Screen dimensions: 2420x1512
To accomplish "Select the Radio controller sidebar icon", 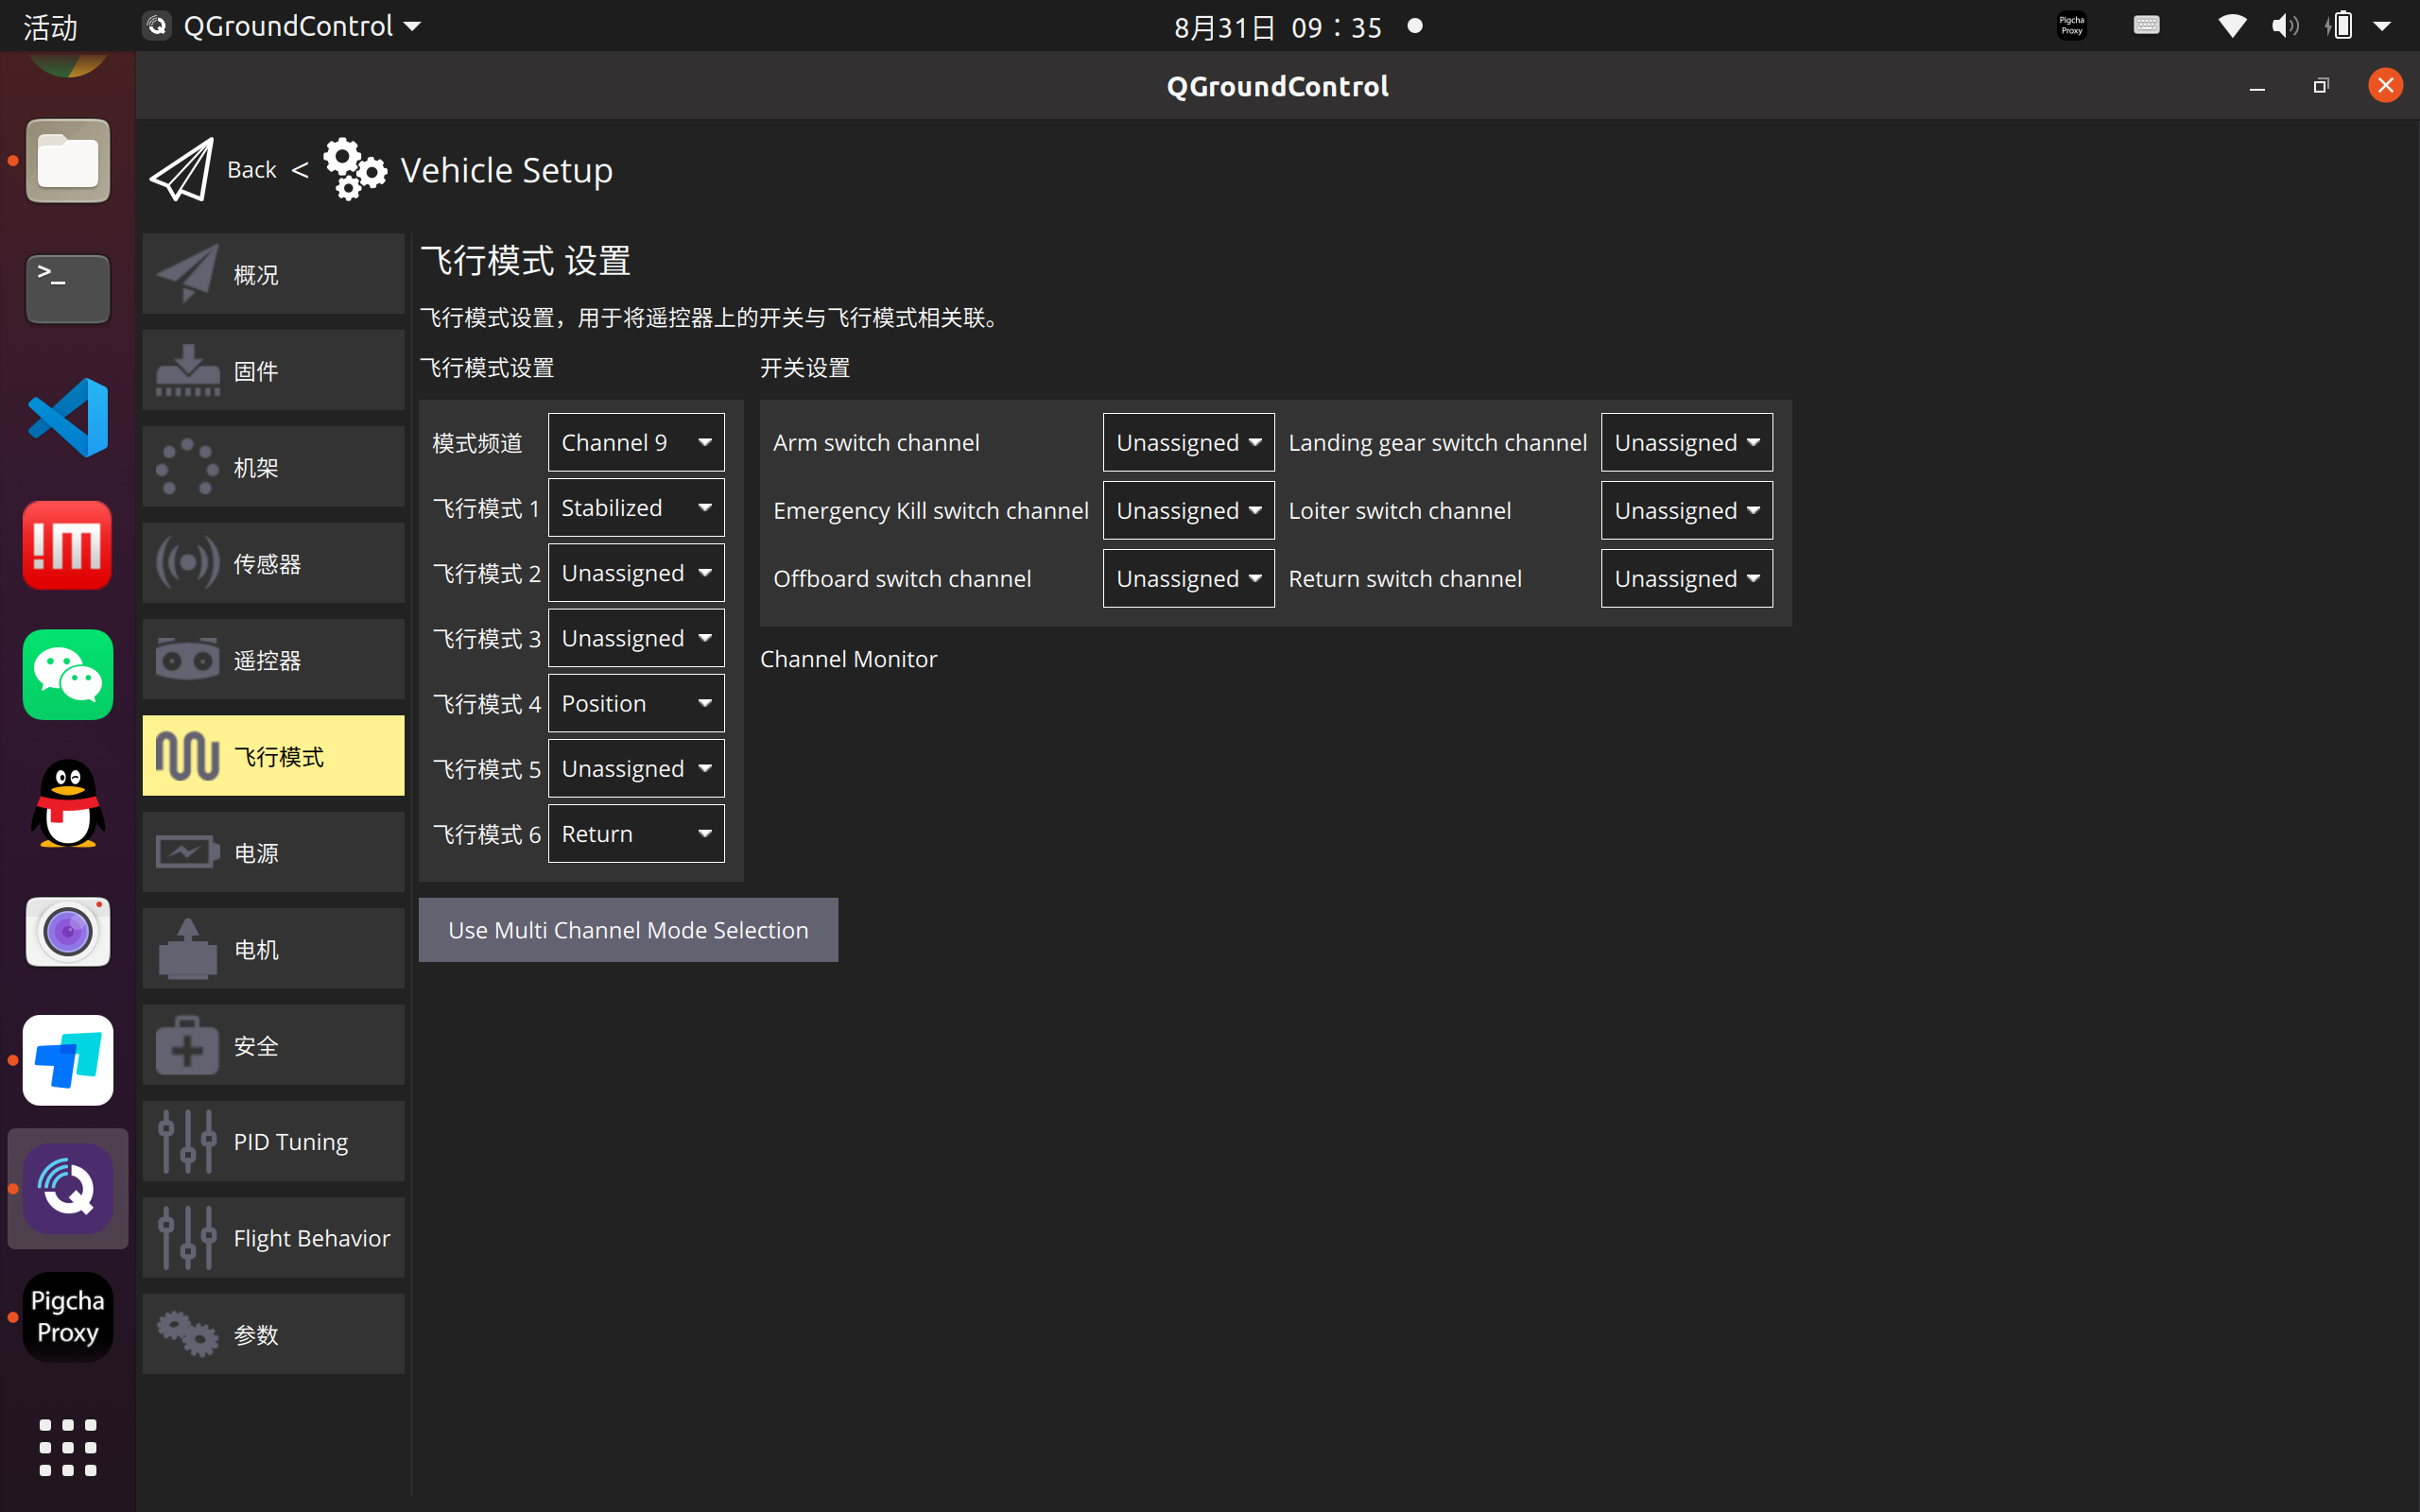I will click(187, 660).
